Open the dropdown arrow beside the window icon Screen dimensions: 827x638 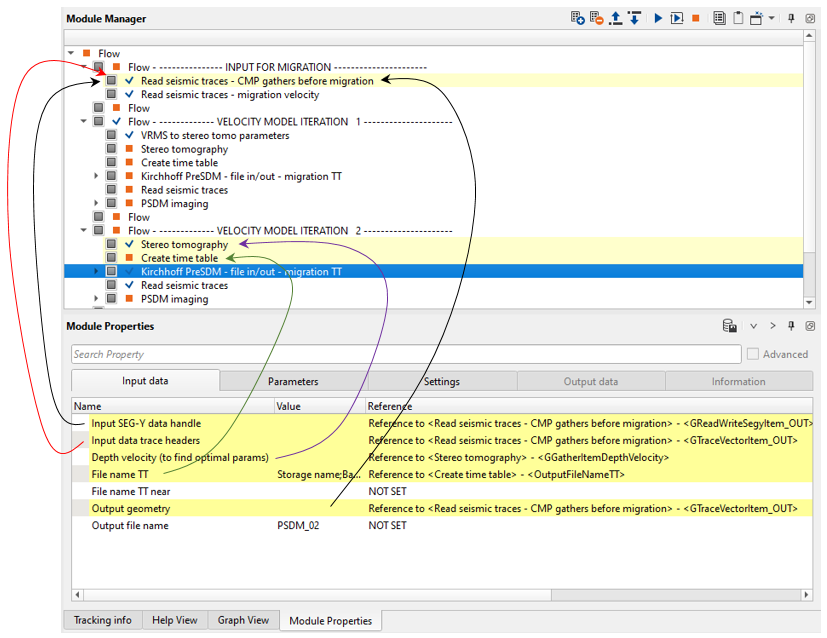pyautogui.click(x=771, y=18)
